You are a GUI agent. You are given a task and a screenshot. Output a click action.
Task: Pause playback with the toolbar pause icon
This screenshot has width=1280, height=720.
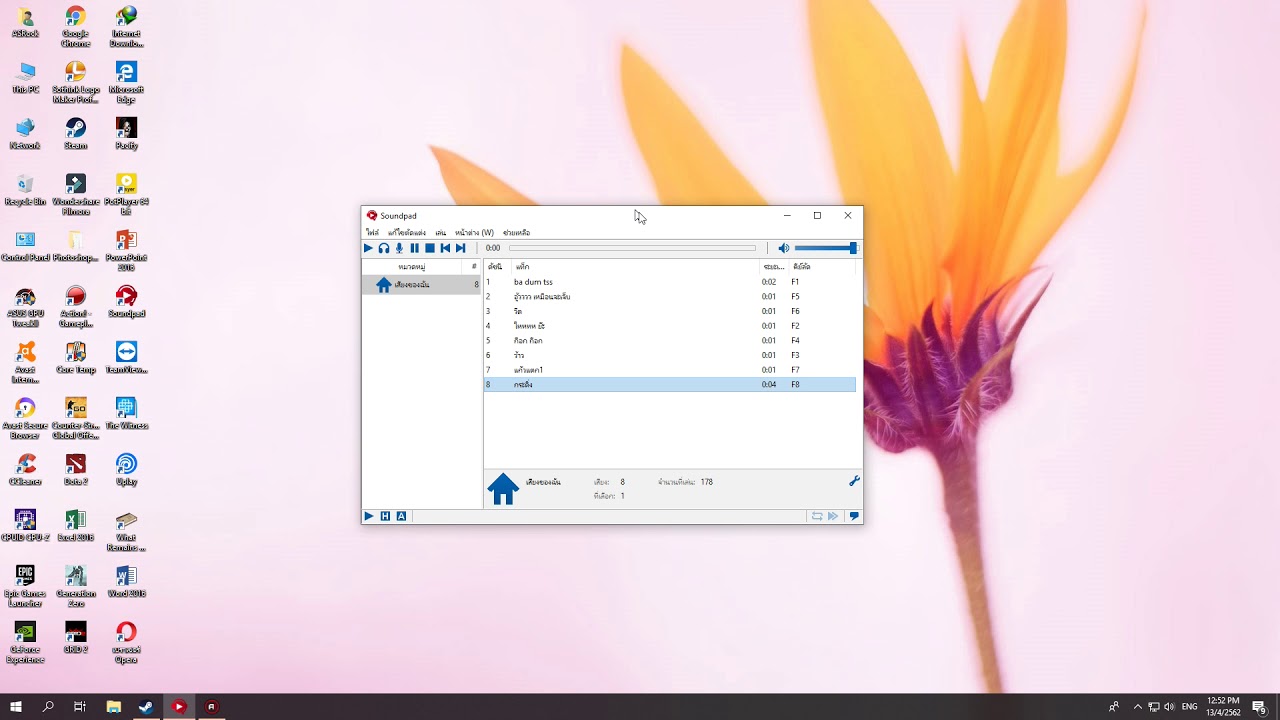(414, 248)
